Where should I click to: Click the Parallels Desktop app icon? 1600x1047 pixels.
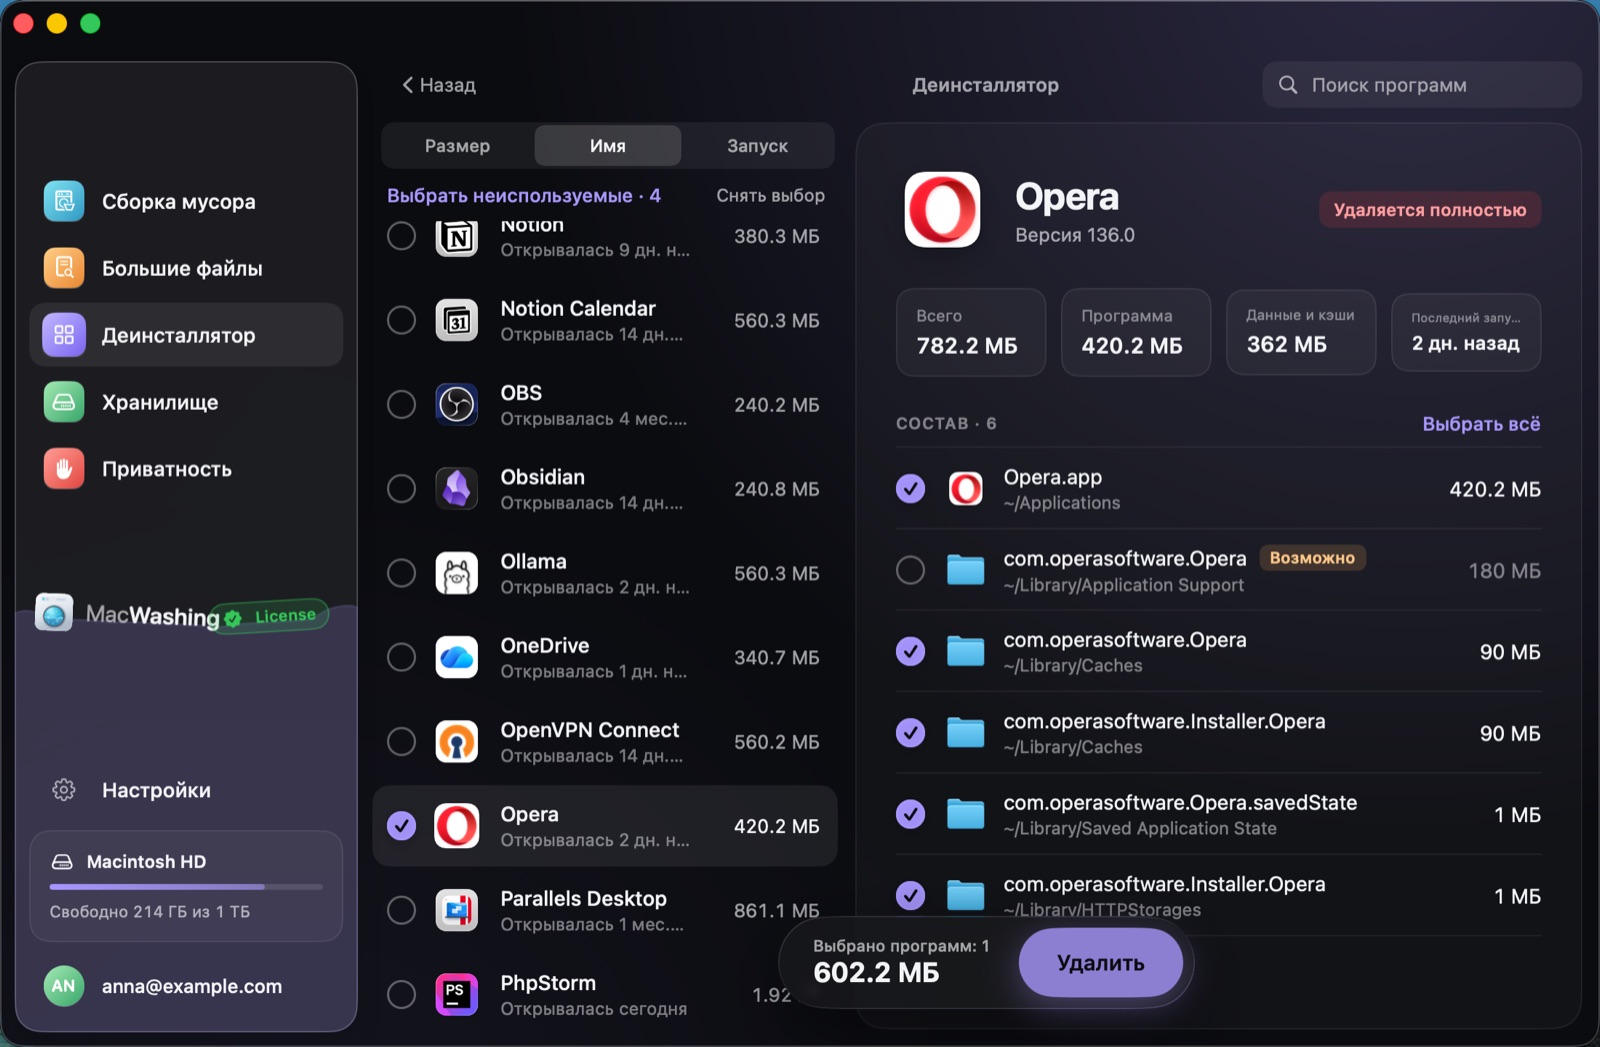click(457, 910)
